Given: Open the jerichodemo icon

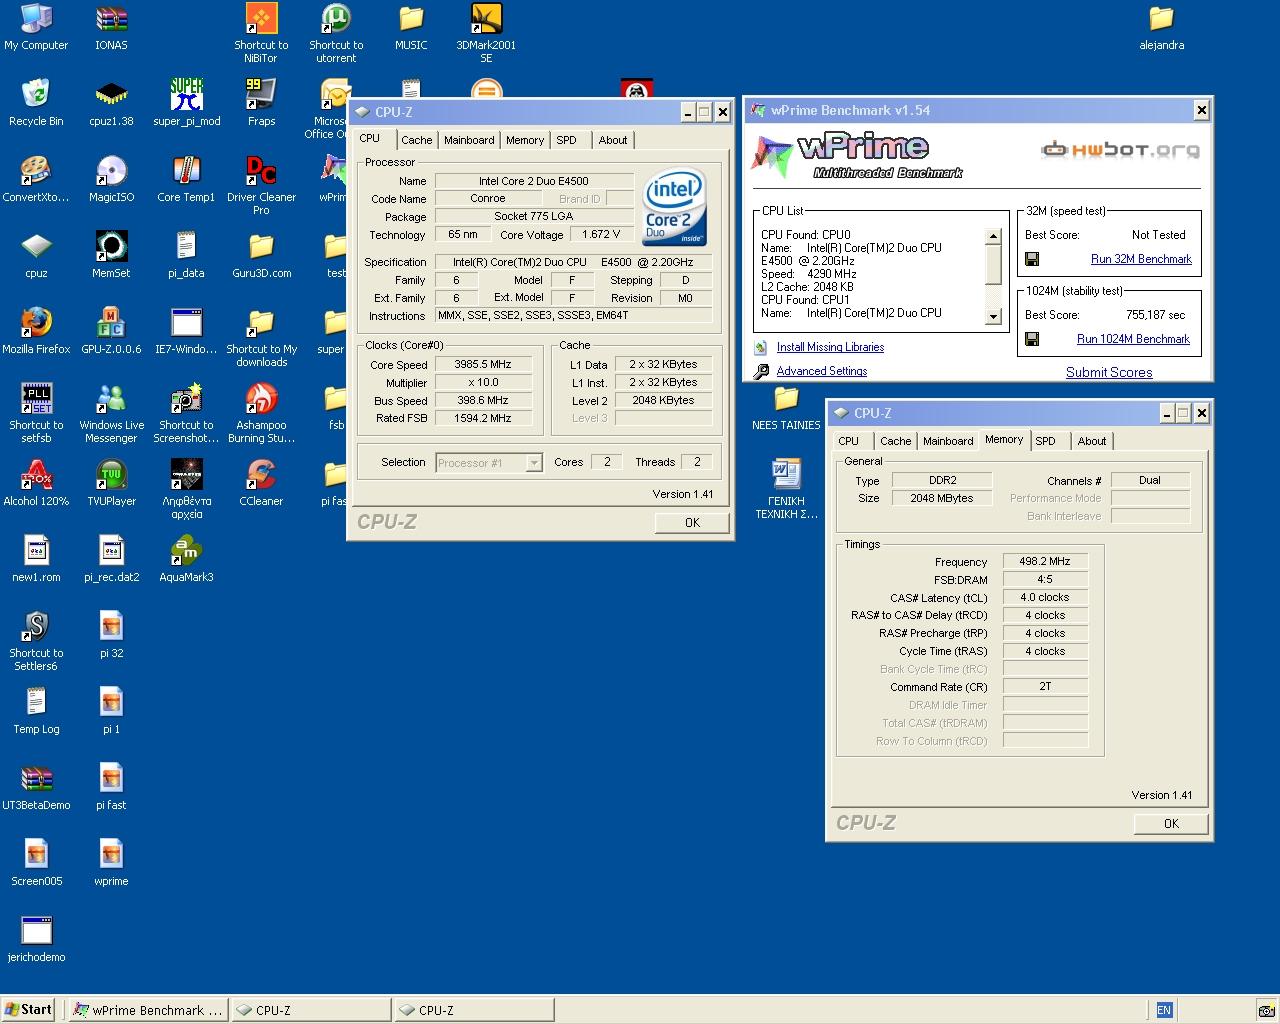Looking at the screenshot, I should coord(36,939).
